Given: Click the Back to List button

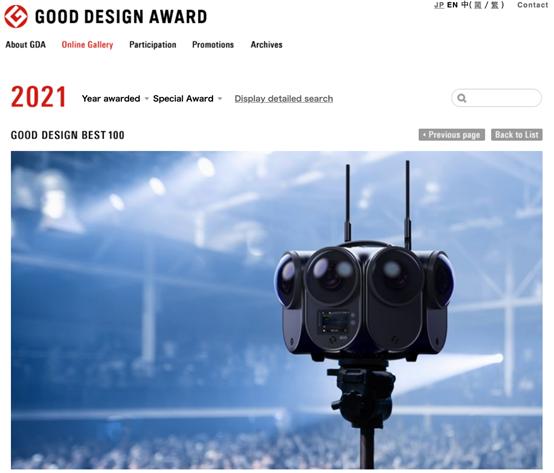Looking at the screenshot, I should click(x=517, y=135).
